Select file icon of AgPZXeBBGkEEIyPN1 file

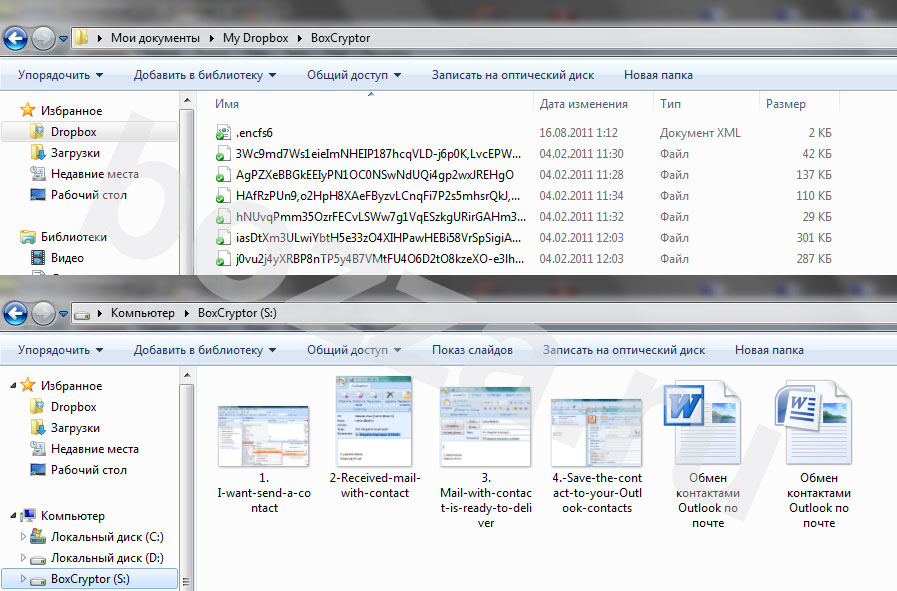point(223,175)
